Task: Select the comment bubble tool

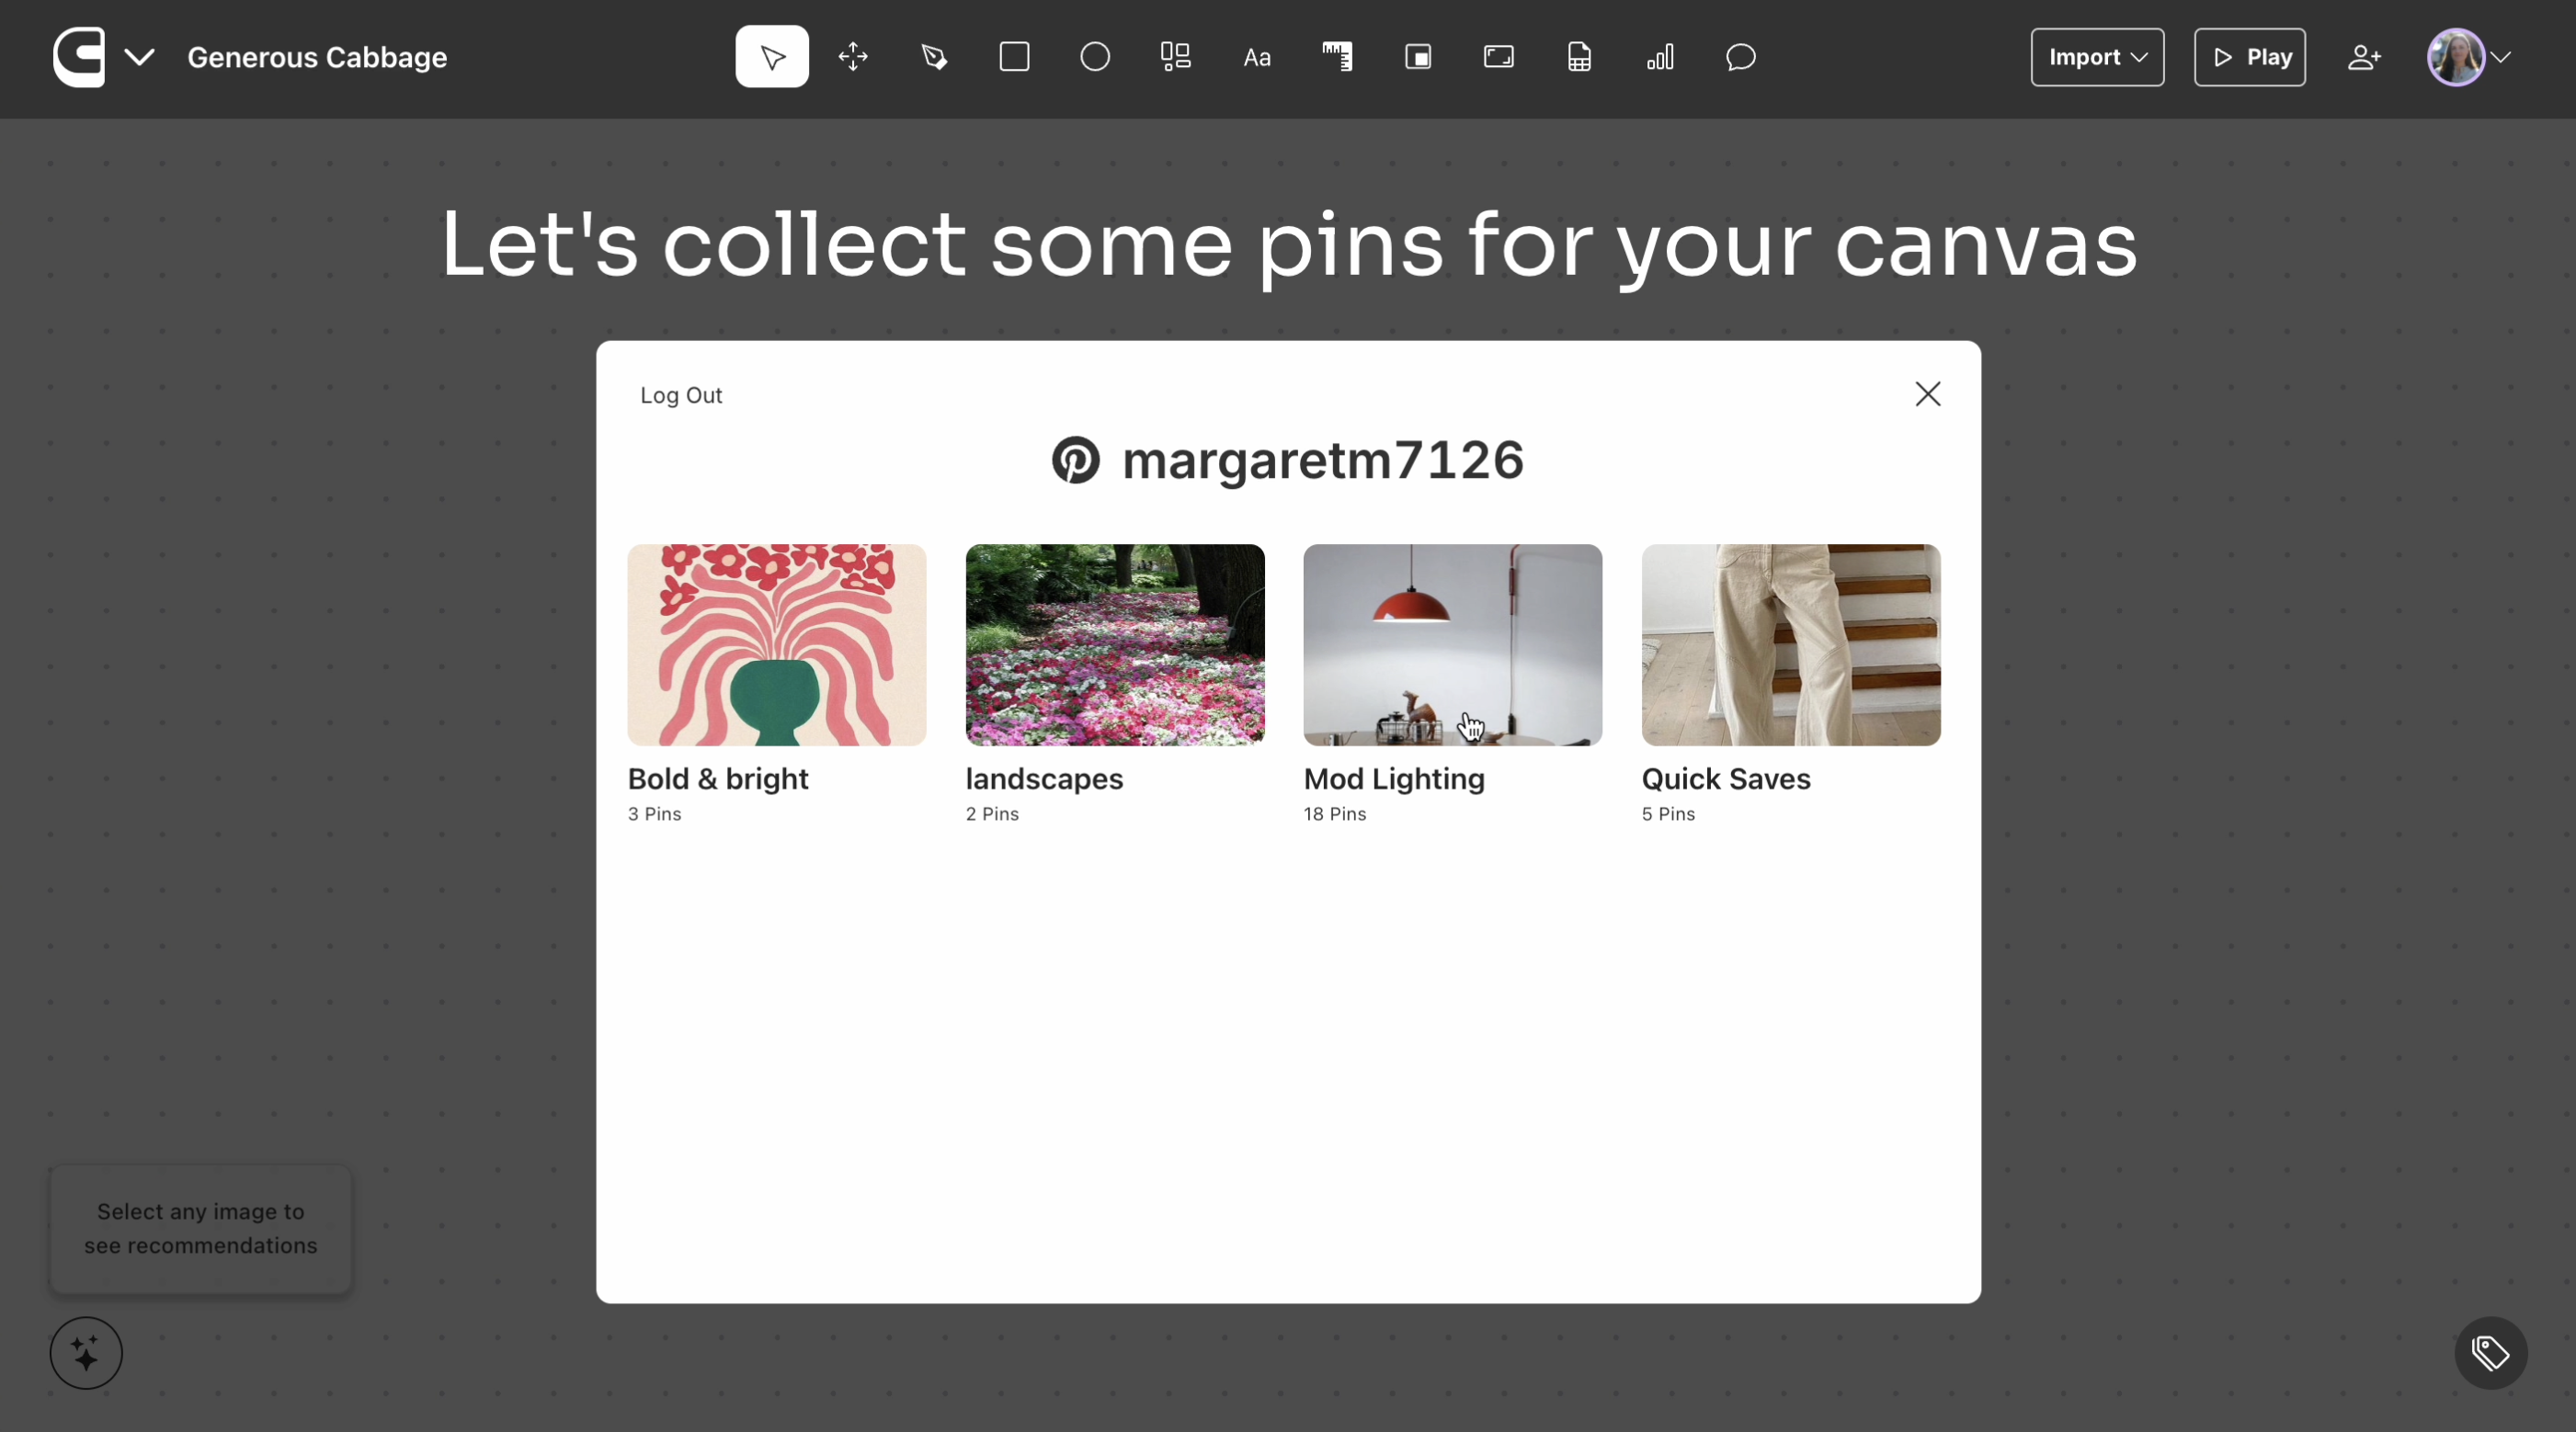Action: click(x=1740, y=57)
